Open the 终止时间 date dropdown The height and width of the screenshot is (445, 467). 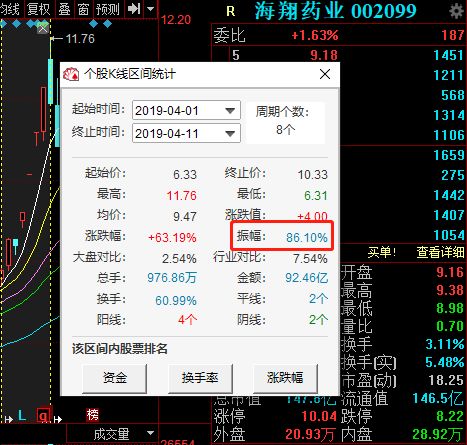click(230, 134)
